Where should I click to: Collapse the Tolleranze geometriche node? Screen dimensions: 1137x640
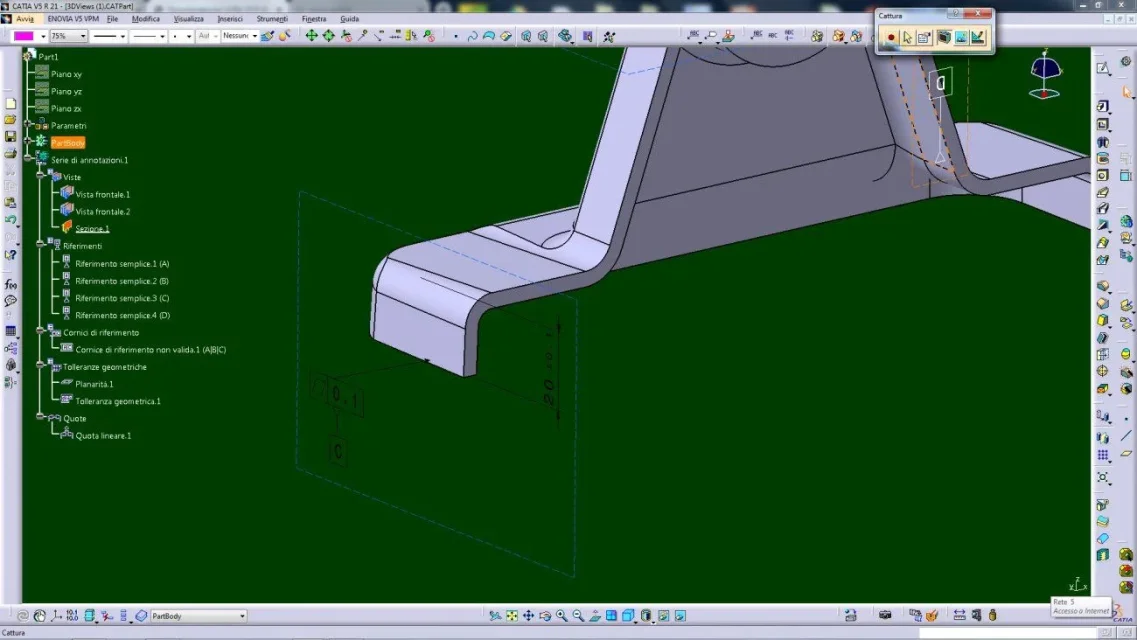[40, 366]
